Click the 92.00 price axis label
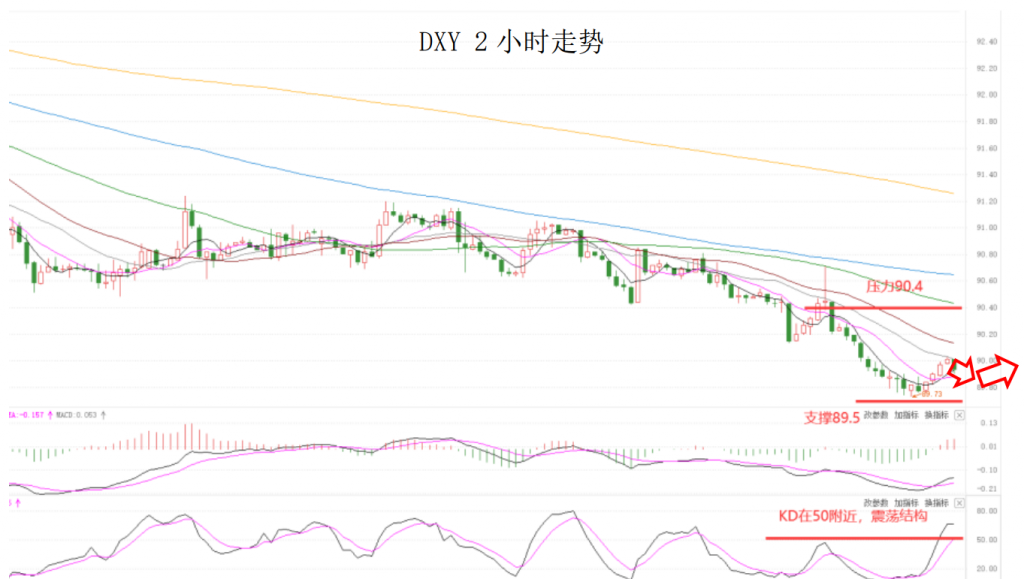Viewport: 1024px width, 579px height. [987, 95]
